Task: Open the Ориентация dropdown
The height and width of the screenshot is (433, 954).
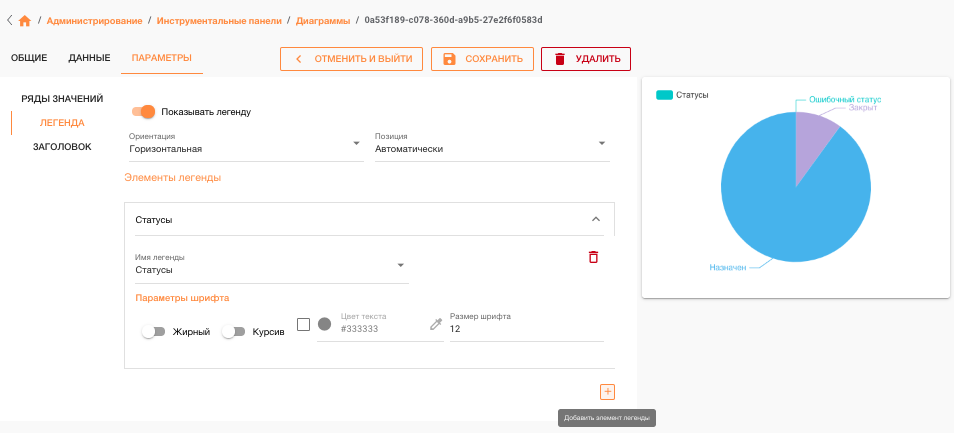Action: coord(246,146)
